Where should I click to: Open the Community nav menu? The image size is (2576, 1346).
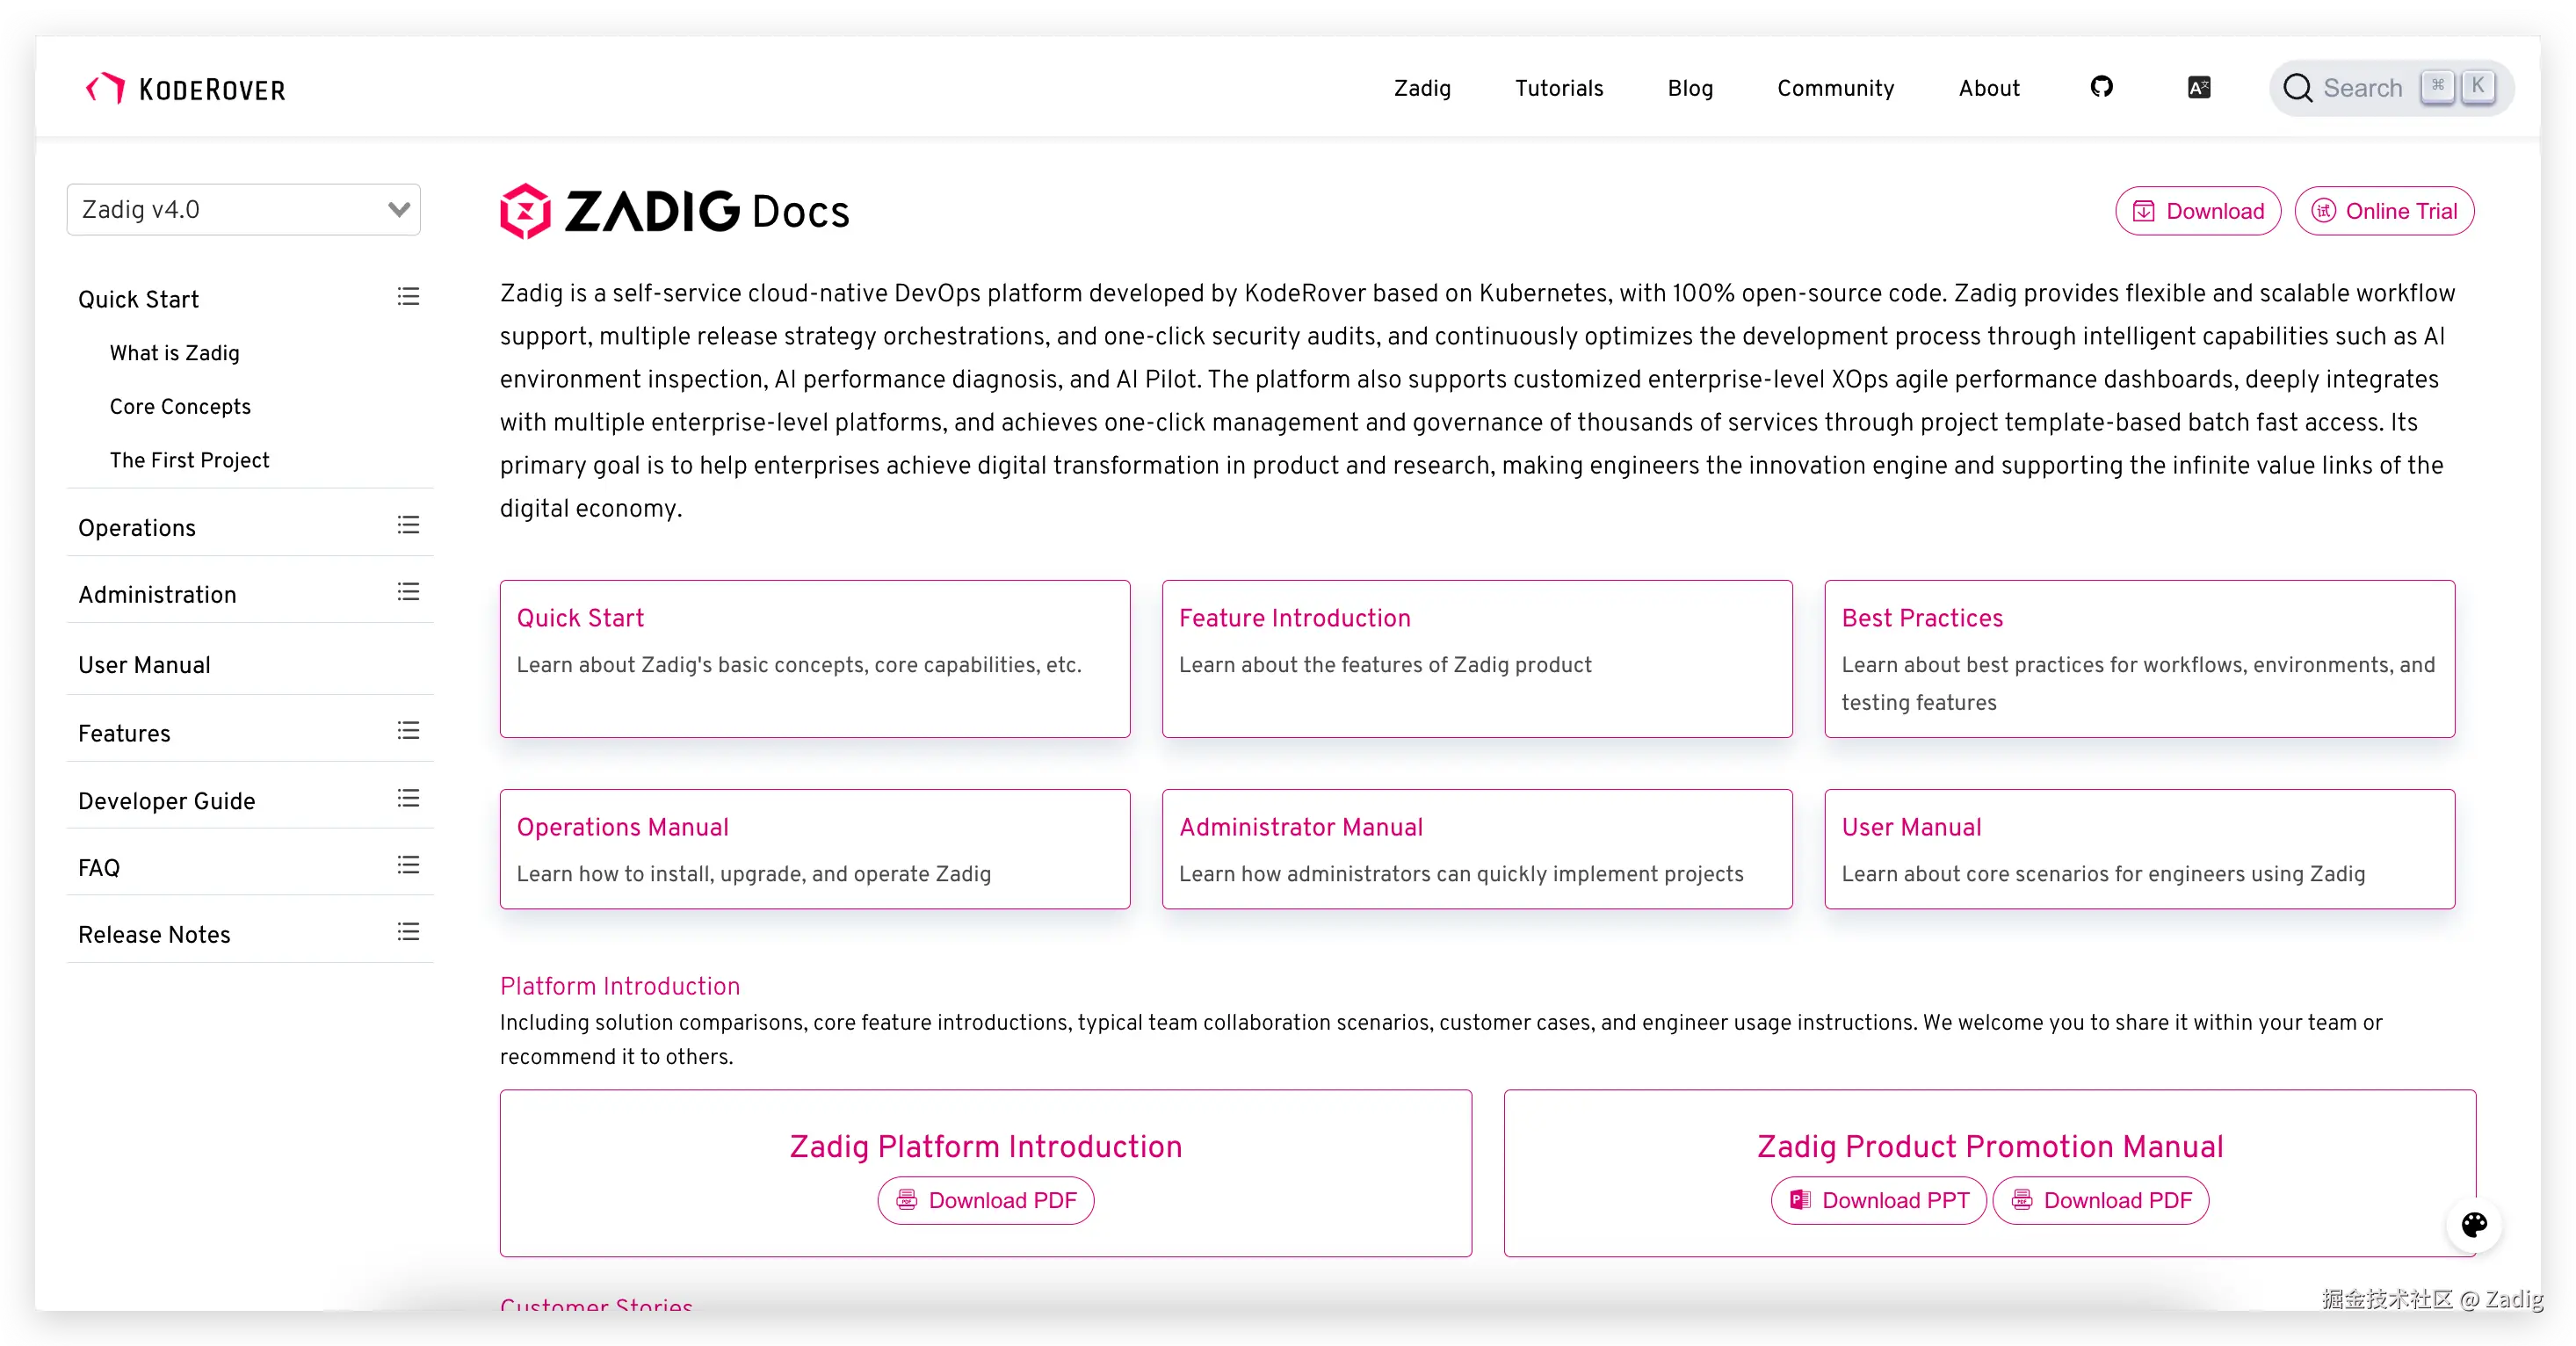click(1835, 88)
